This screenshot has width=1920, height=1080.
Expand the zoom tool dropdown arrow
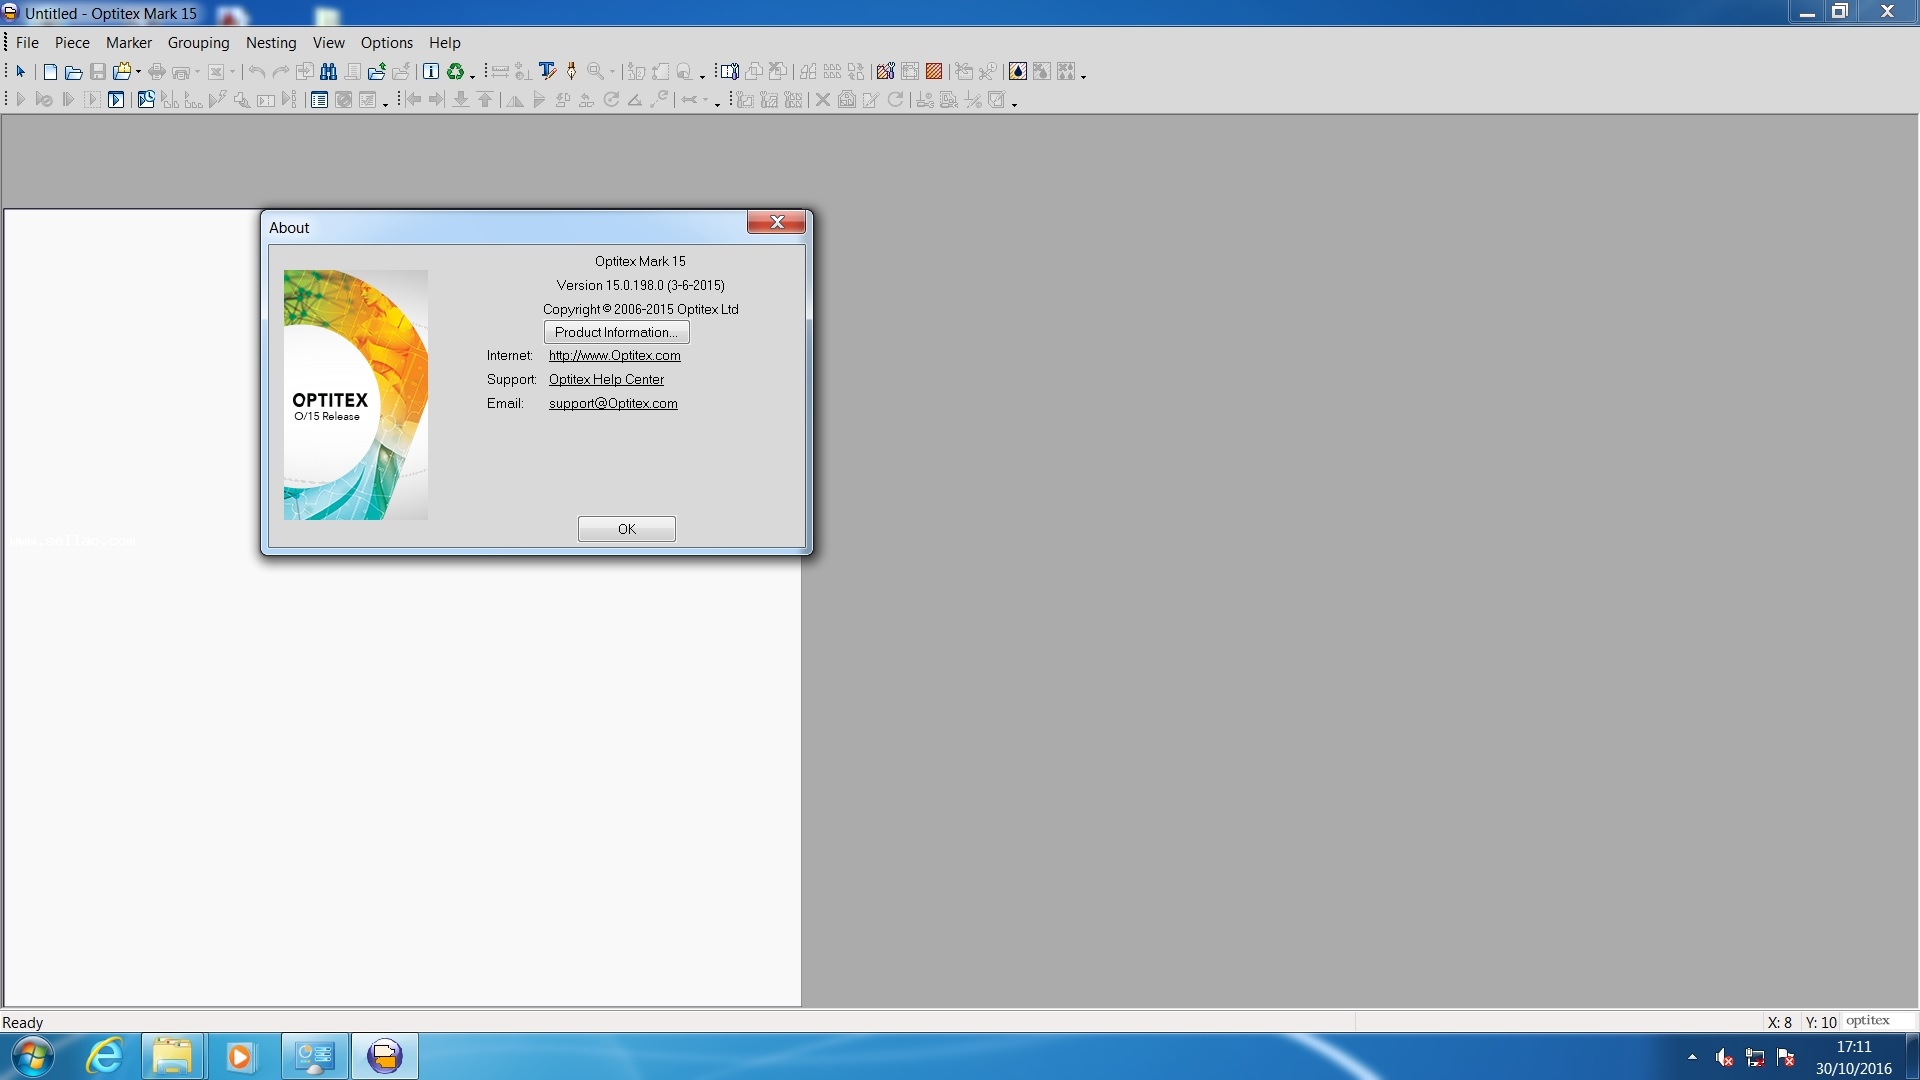[612, 72]
